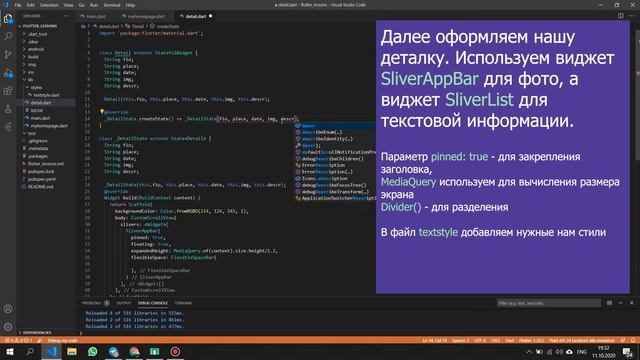
Task: Click the Windows Start button
Action: point(9,352)
